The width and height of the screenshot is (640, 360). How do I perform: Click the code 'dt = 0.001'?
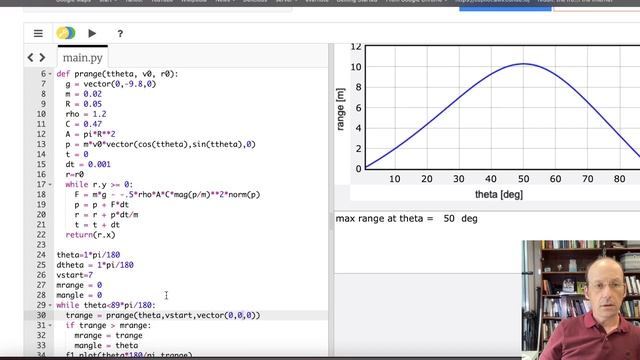pos(88,164)
